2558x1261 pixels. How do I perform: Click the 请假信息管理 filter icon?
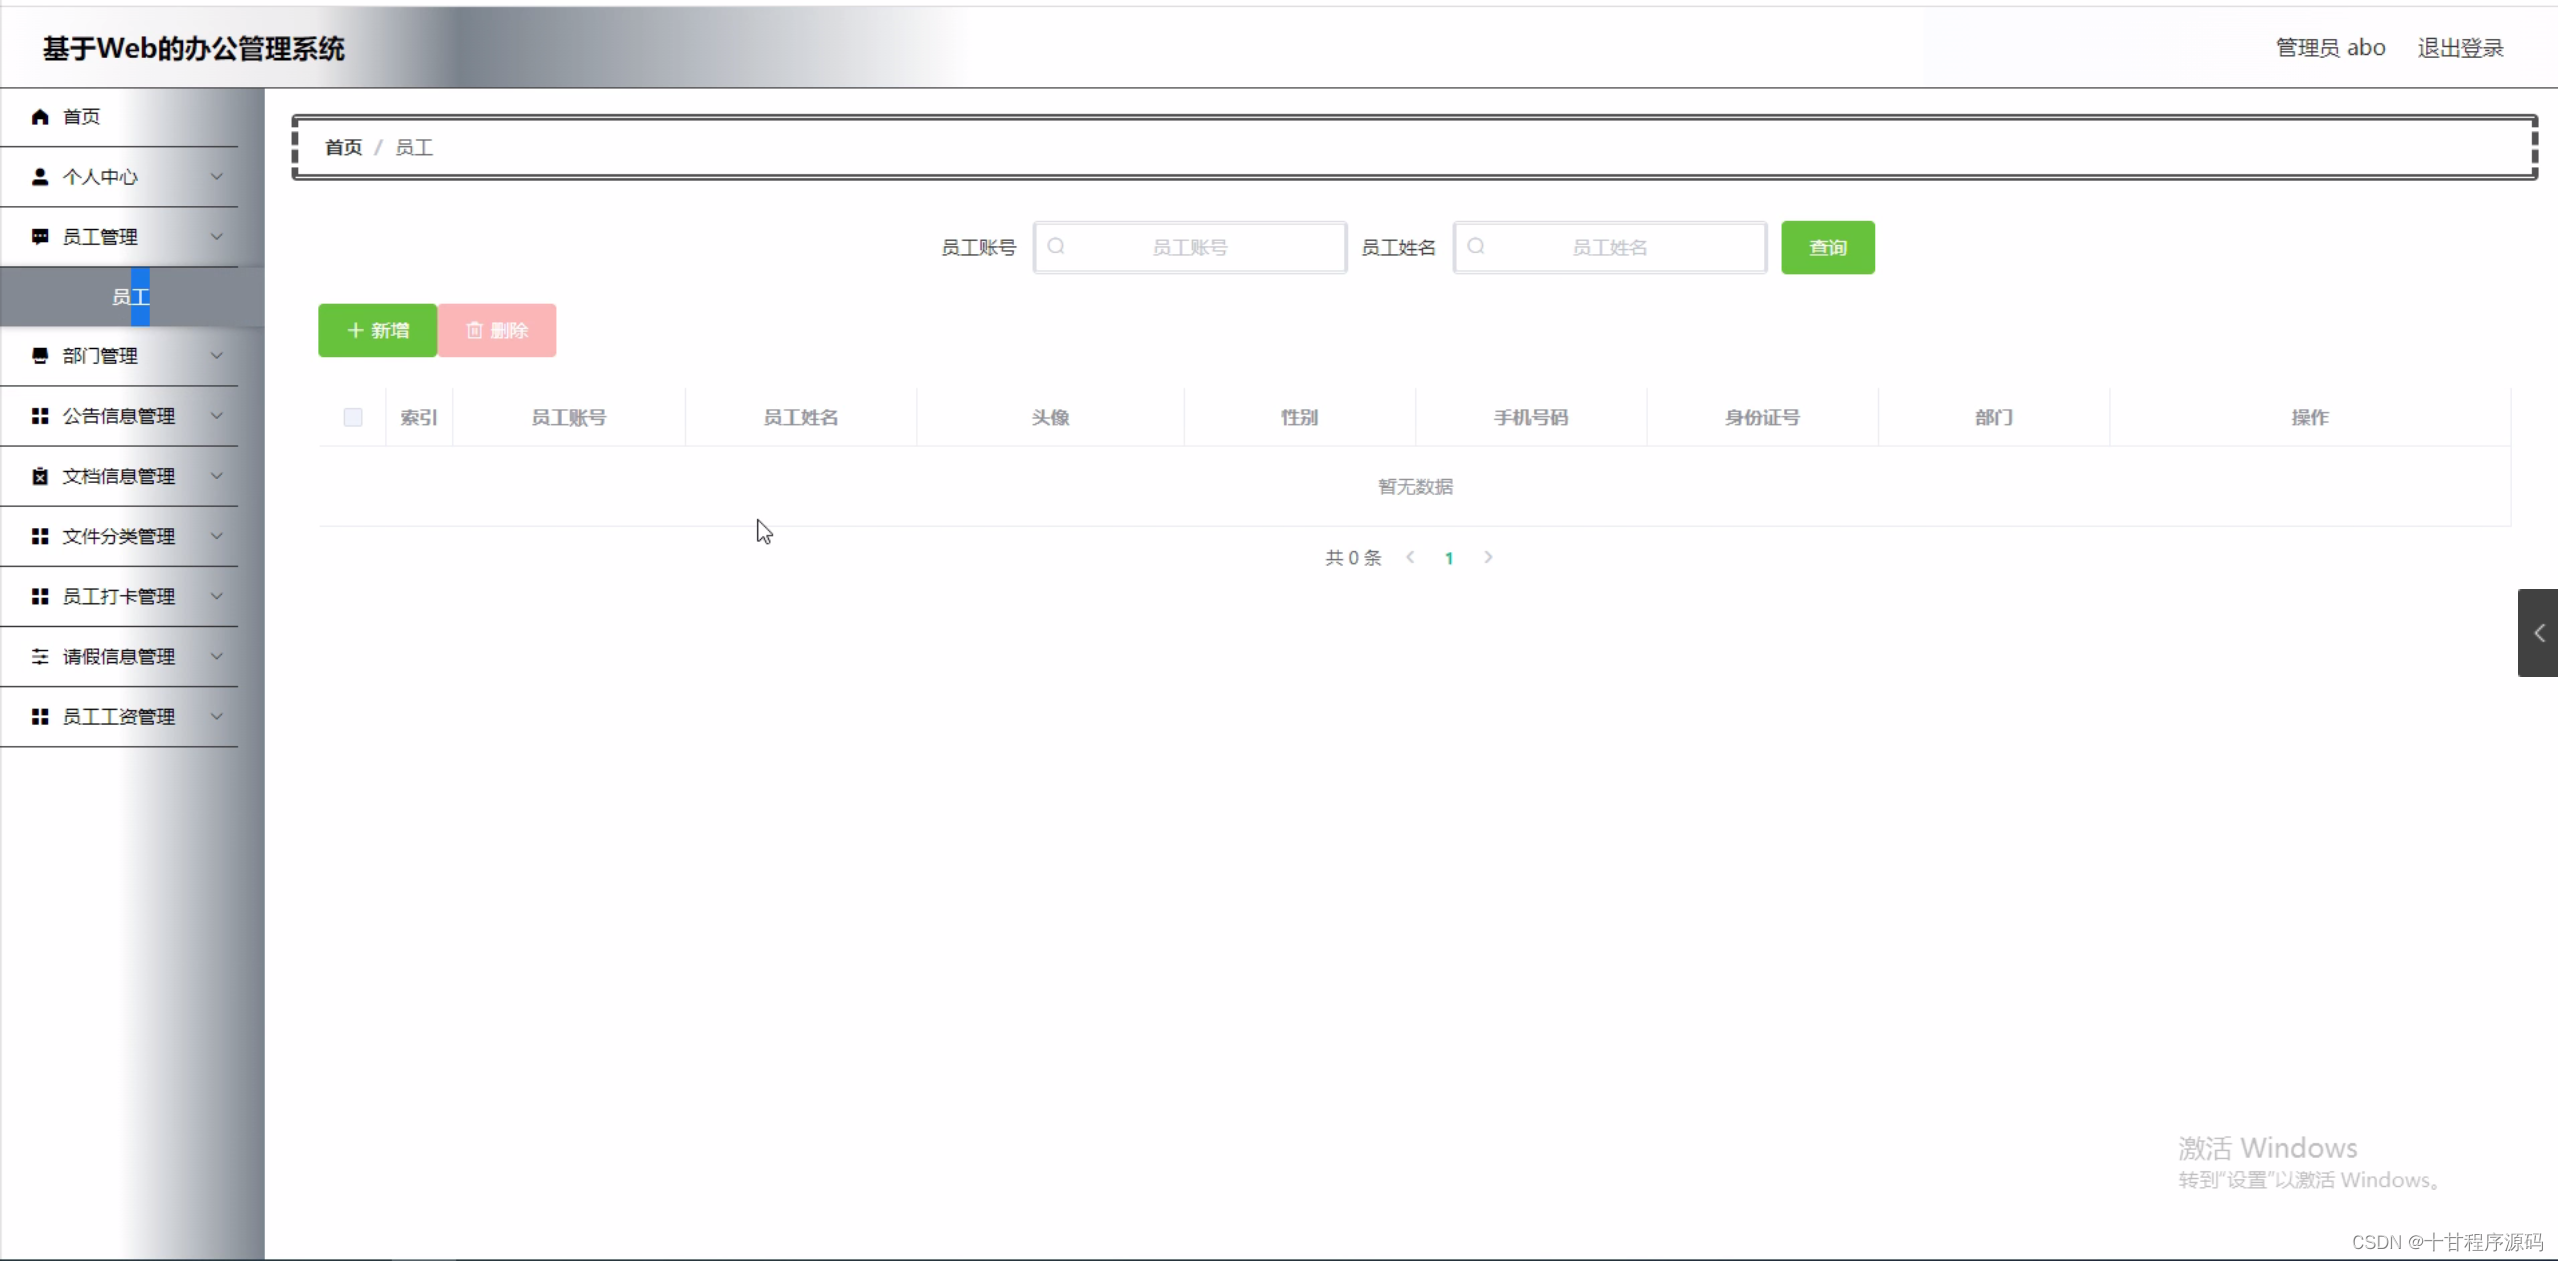[39, 656]
